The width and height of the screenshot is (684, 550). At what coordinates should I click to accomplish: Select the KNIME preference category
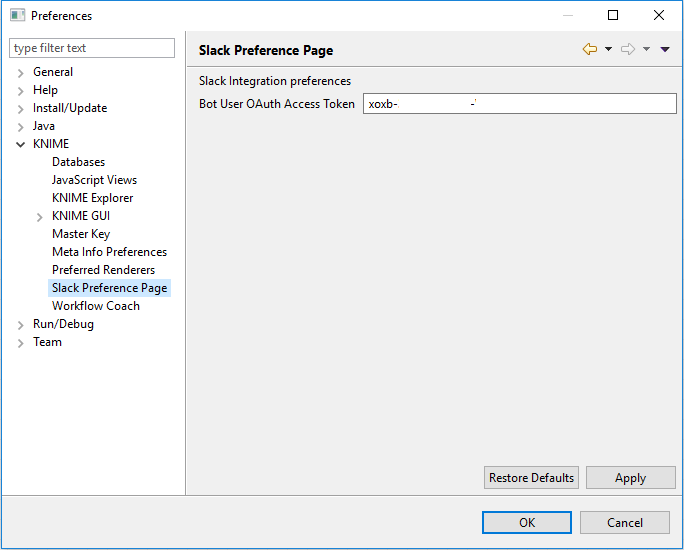(51, 144)
